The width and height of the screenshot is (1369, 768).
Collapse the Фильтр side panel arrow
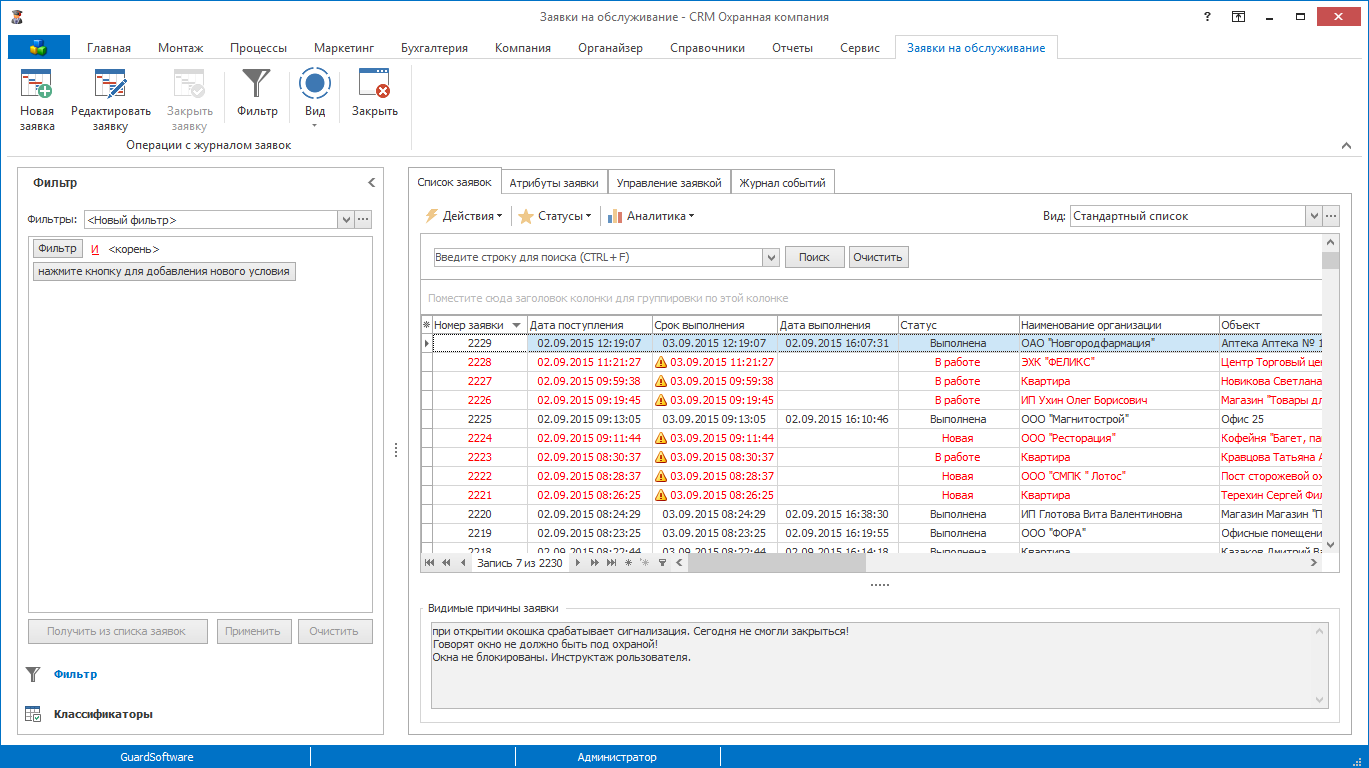371,183
